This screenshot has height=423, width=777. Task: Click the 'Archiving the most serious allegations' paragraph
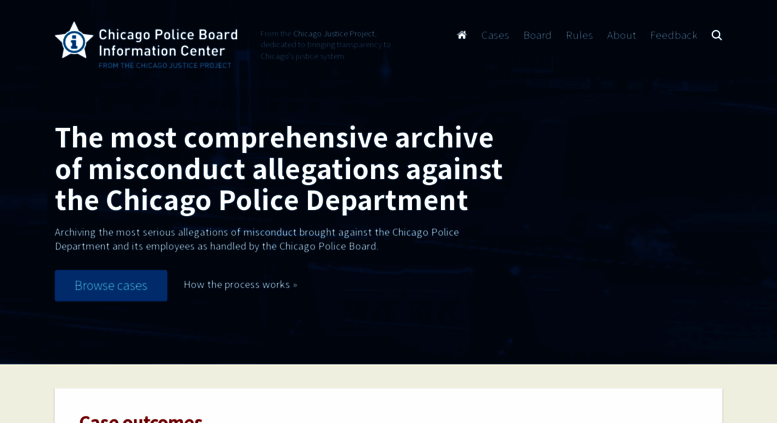coord(257,239)
